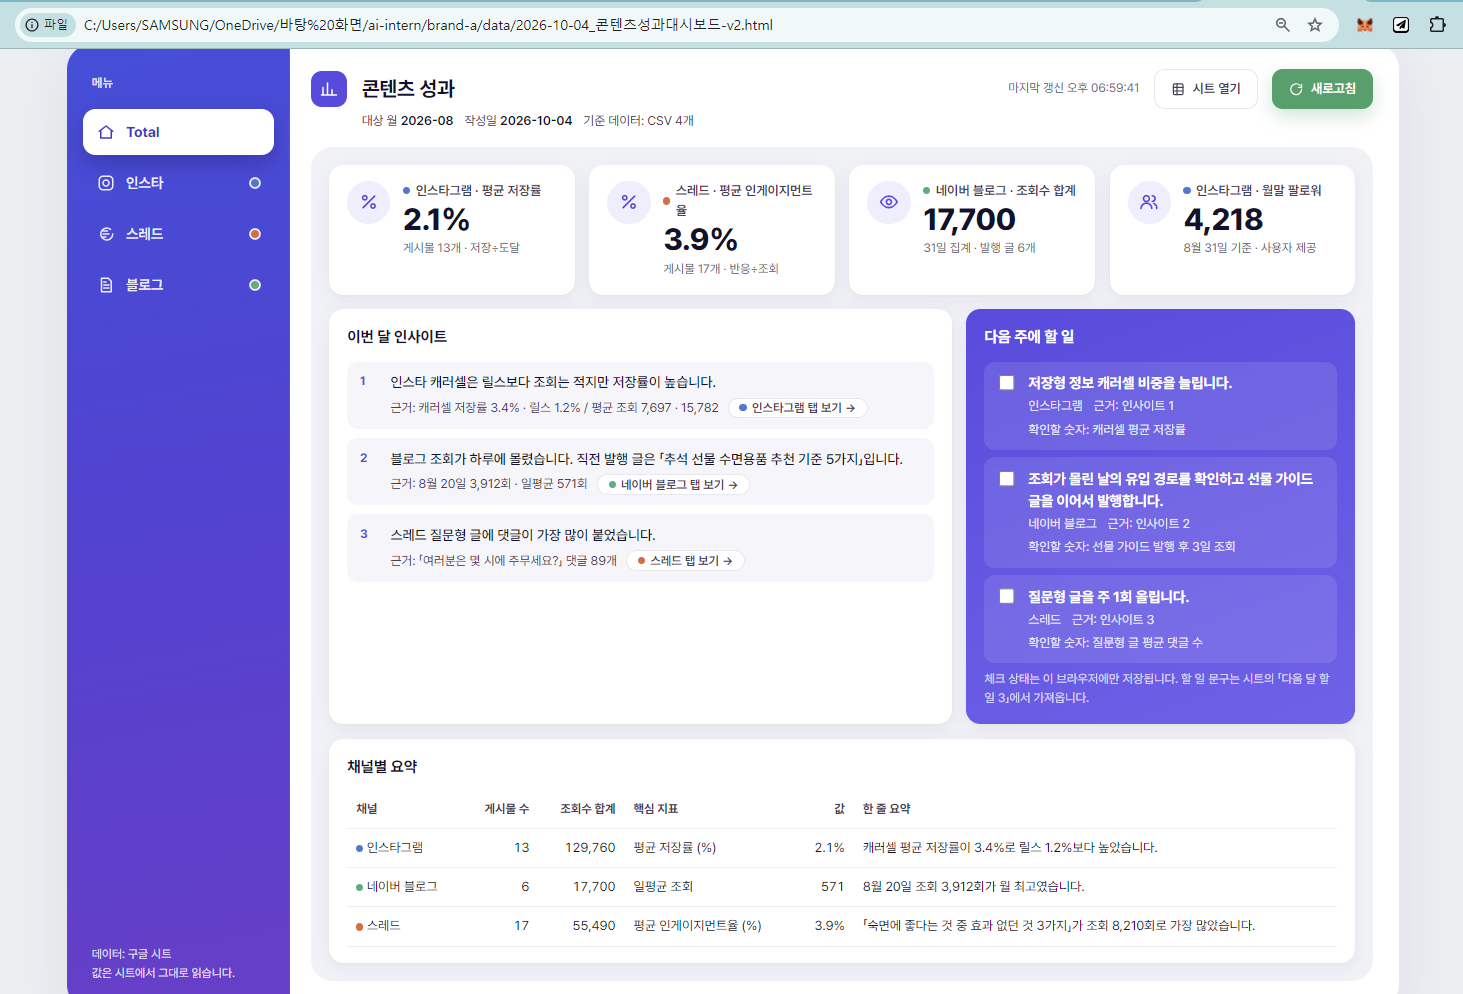Click the 핵심 지표 column header
This screenshot has width=1463, height=994.
(x=656, y=809)
